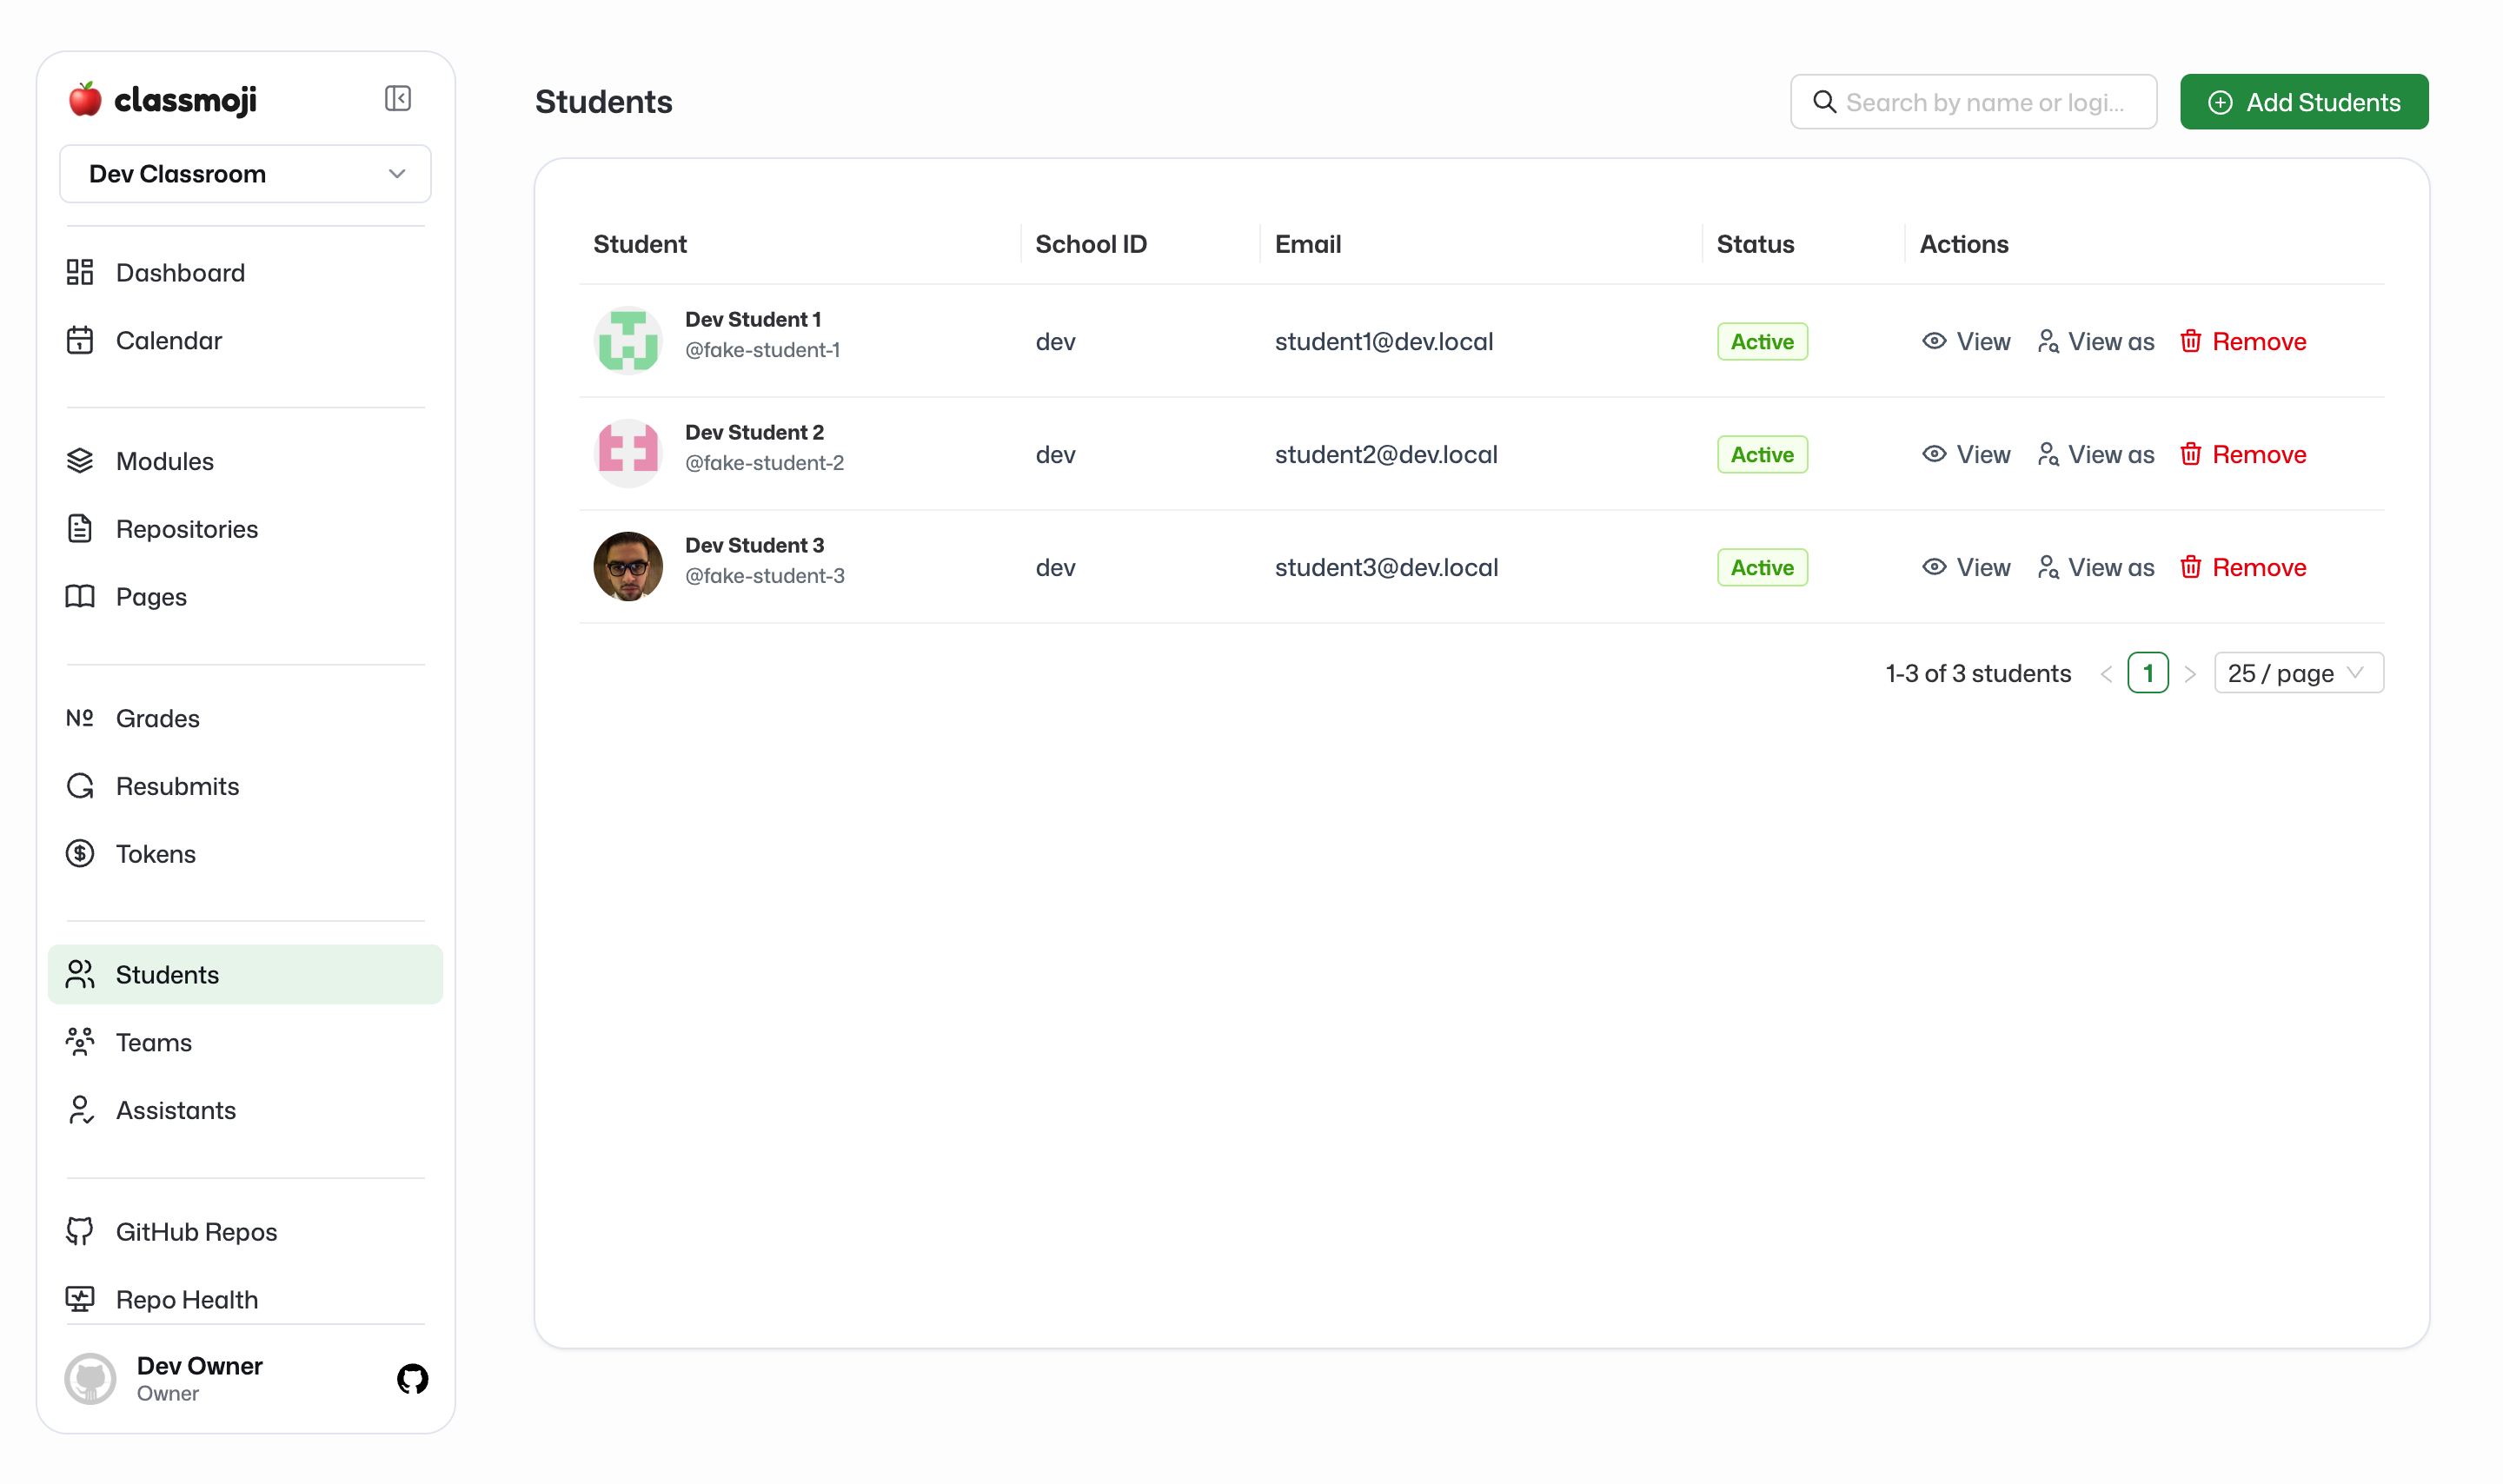2503x1484 pixels.
Task: Collapse the sidebar with the panel icon
Action: [x=398, y=98]
